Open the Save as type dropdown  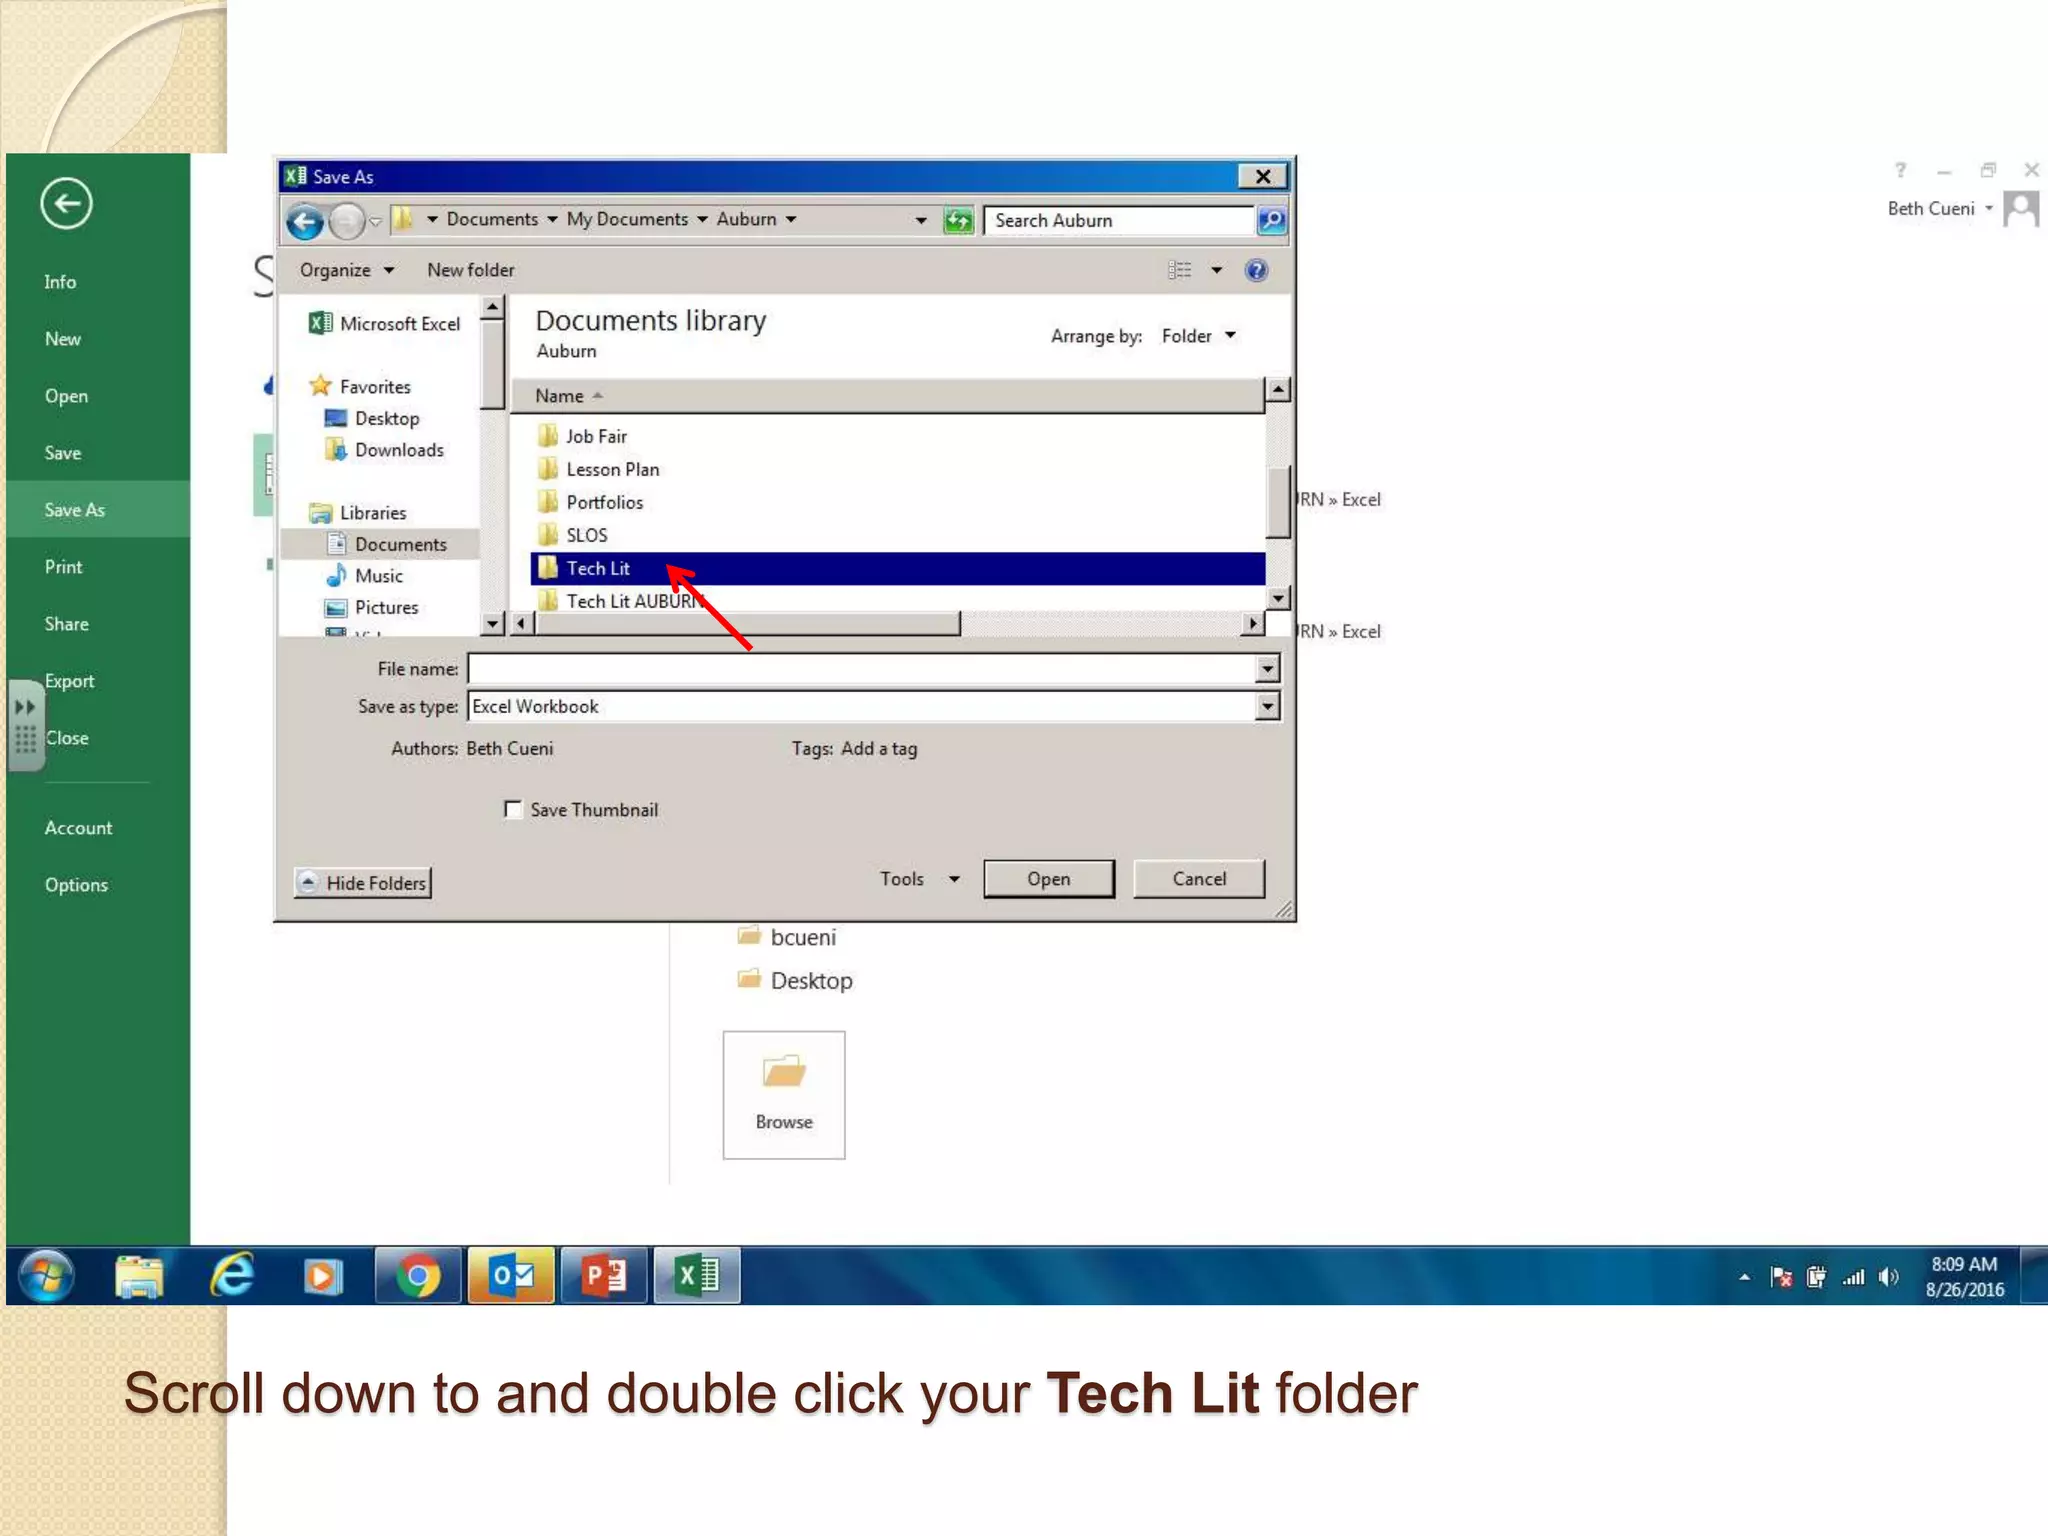click(1267, 707)
